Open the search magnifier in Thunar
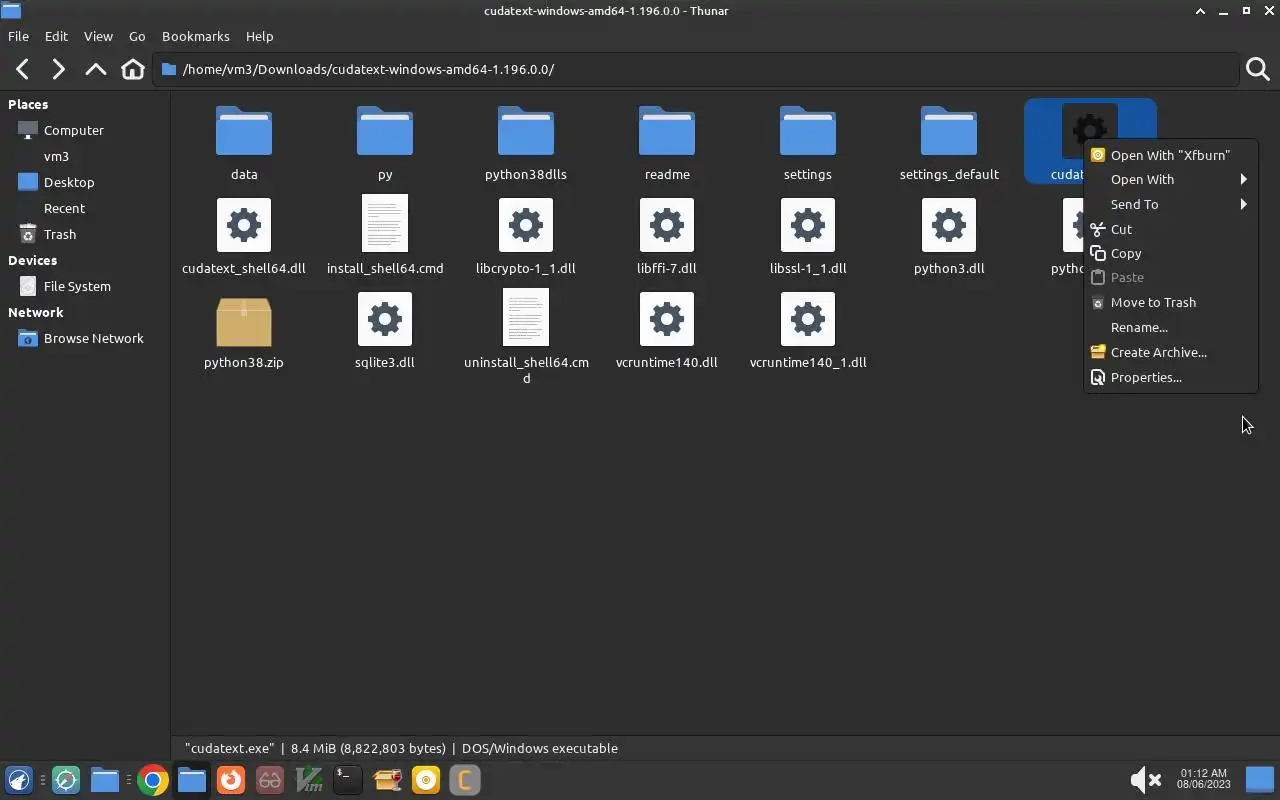 tap(1258, 69)
